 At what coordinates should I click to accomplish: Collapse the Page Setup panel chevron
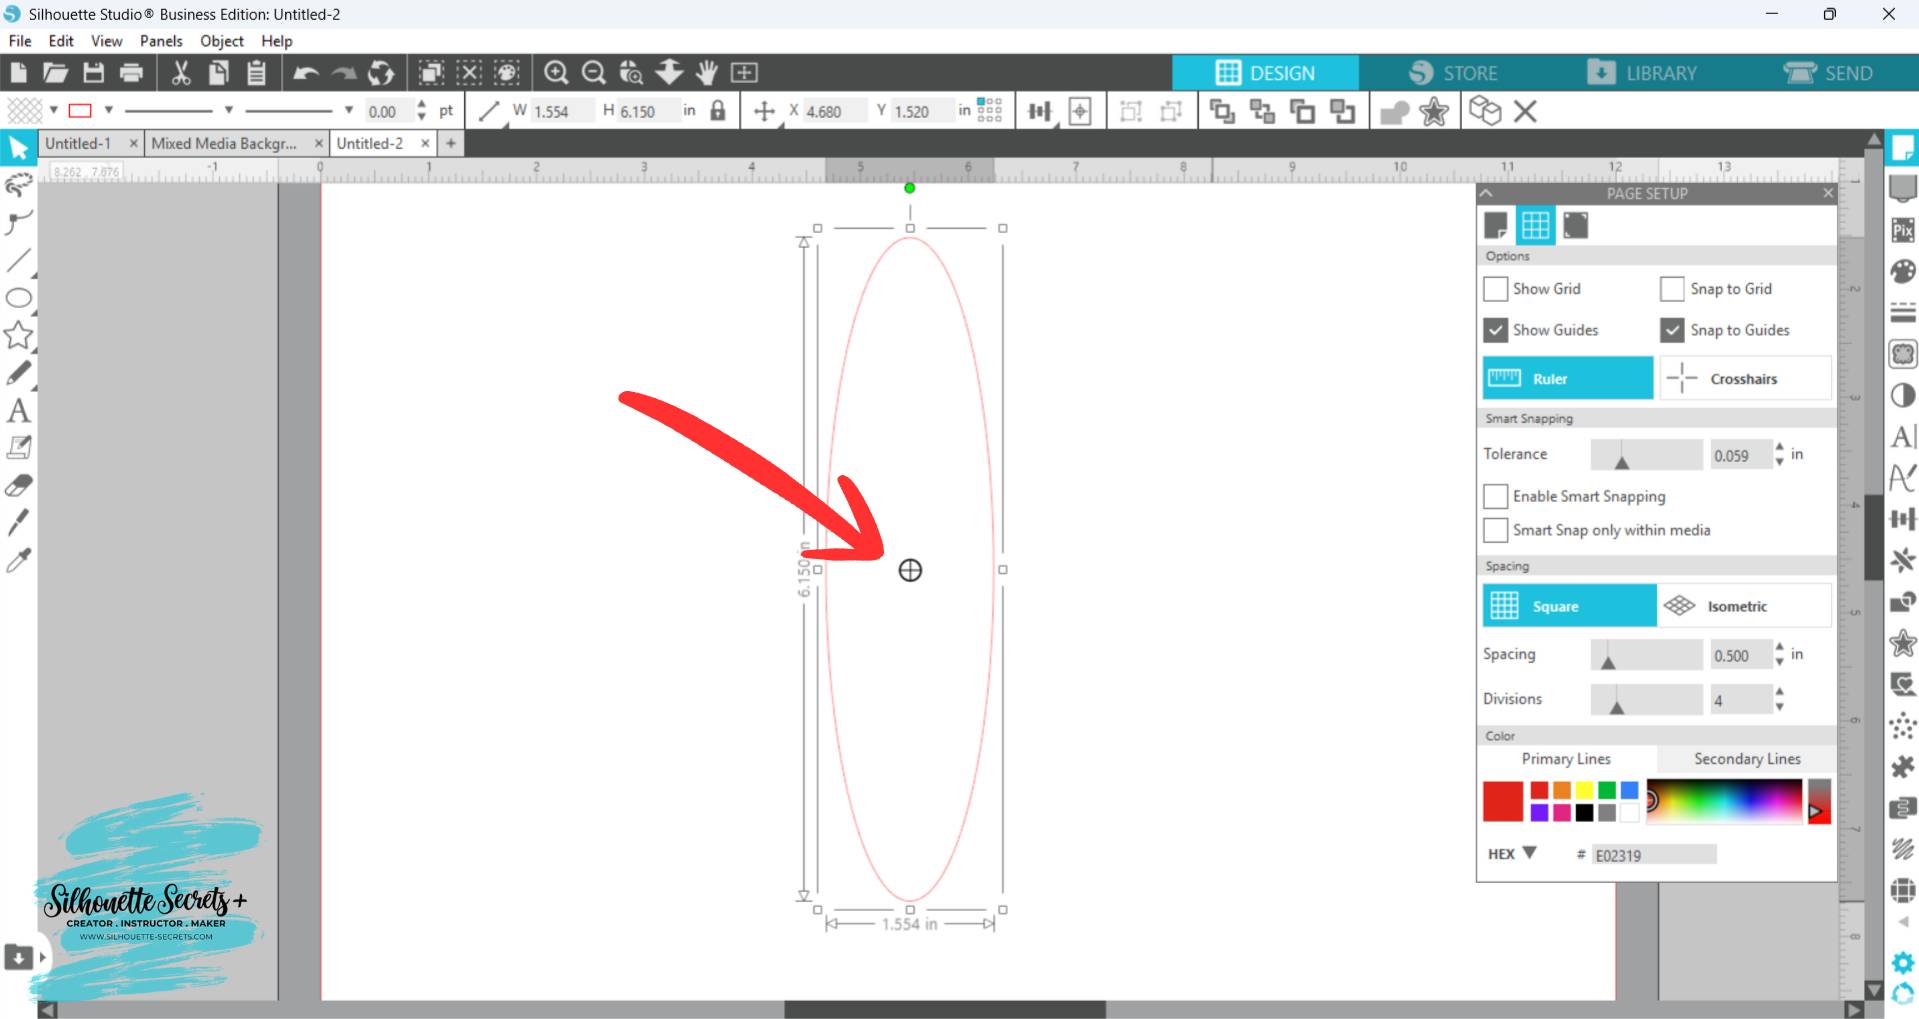pyautogui.click(x=1486, y=193)
